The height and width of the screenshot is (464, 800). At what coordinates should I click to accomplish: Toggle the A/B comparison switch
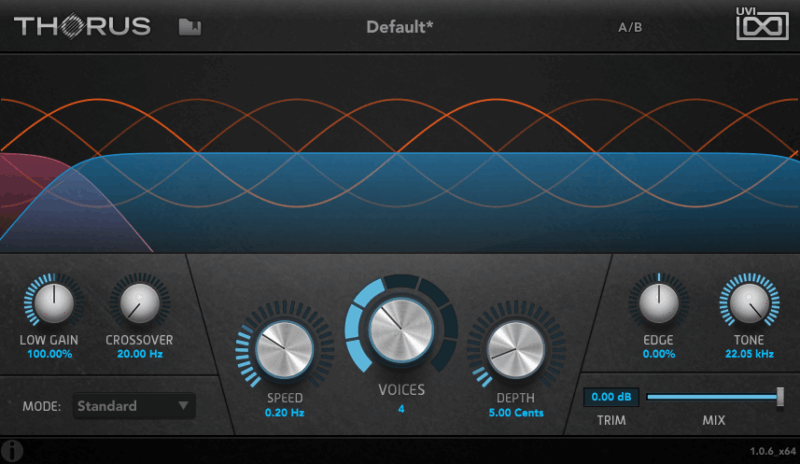pyautogui.click(x=630, y=27)
